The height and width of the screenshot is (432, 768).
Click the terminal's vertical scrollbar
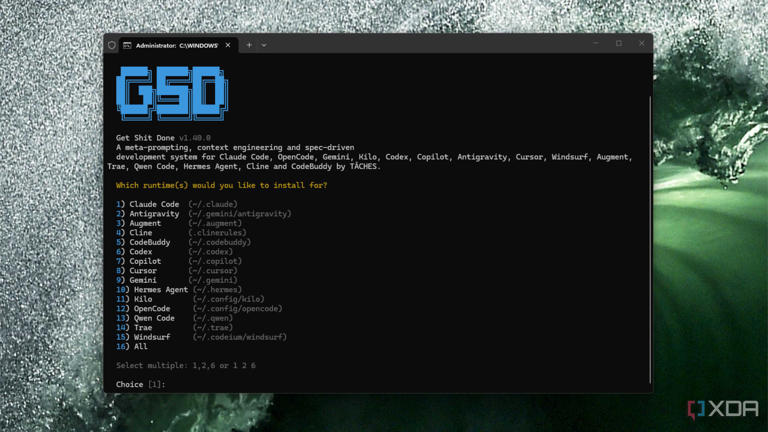[650, 240]
